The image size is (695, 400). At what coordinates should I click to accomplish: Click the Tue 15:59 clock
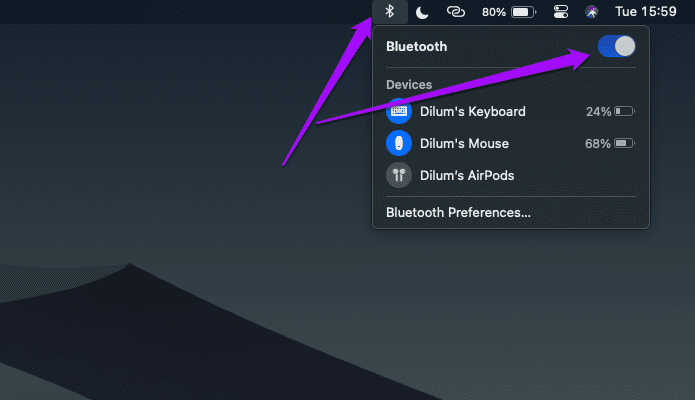pyautogui.click(x=646, y=12)
